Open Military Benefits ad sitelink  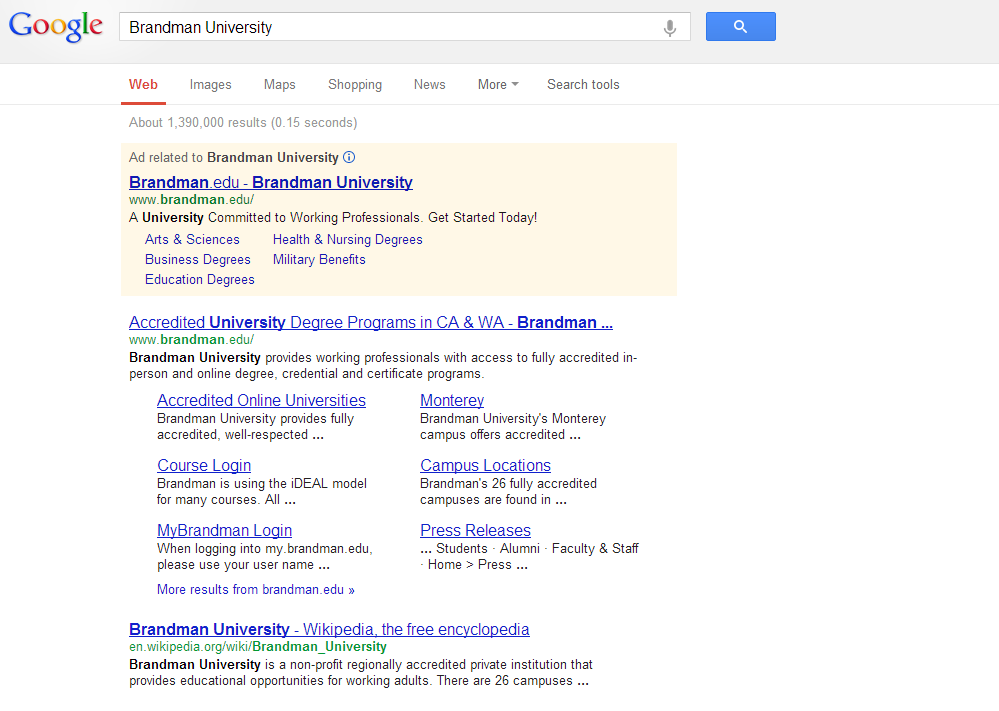(319, 259)
